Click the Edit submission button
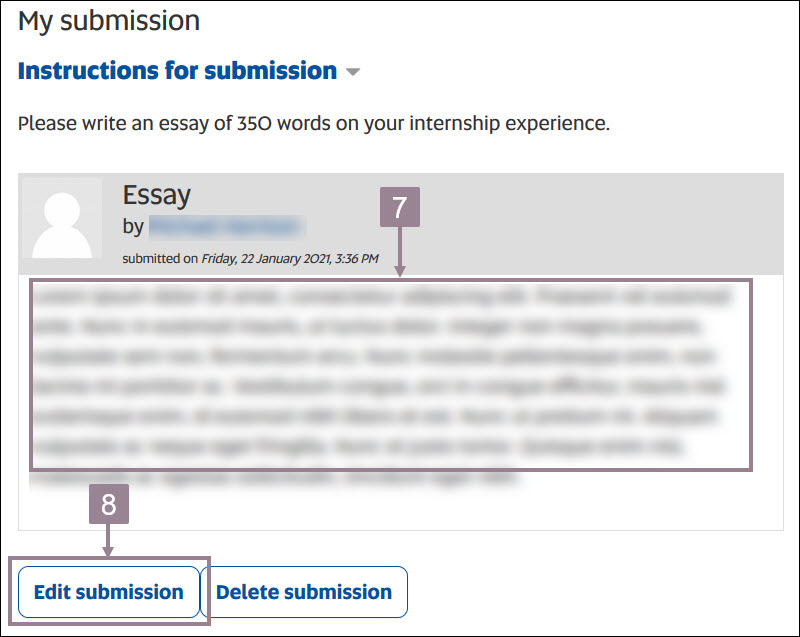The image size is (800, 637). tap(108, 591)
